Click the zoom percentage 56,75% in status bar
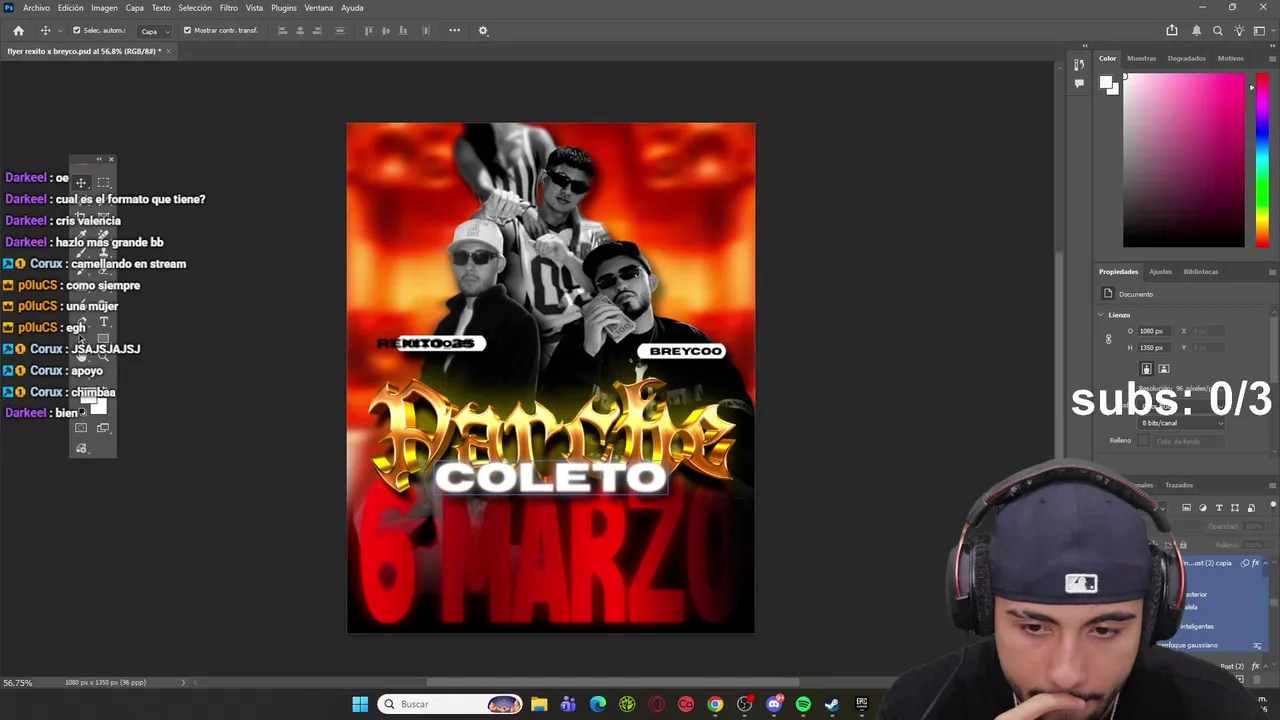The width and height of the screenshot is (1280, 720). tap(18, 683)
